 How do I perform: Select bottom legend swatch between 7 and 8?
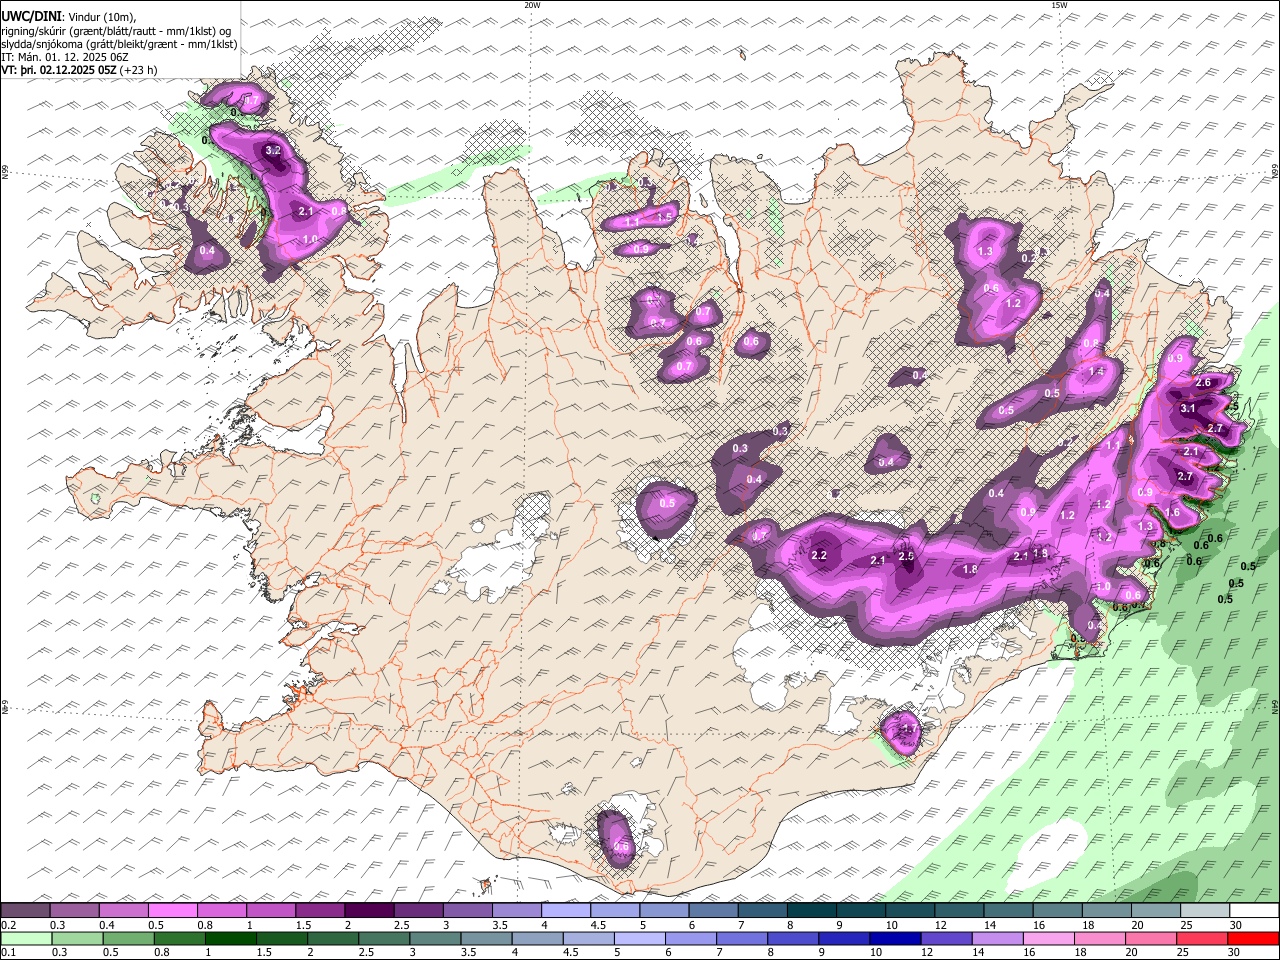point(741,938)
